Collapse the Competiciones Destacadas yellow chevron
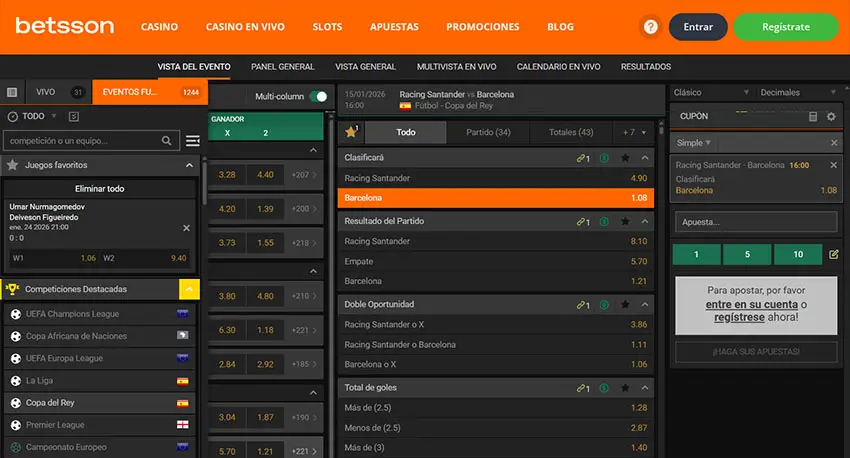Viewport: 850px width, 458px height. pyautogui.click(x=189, y=289)
